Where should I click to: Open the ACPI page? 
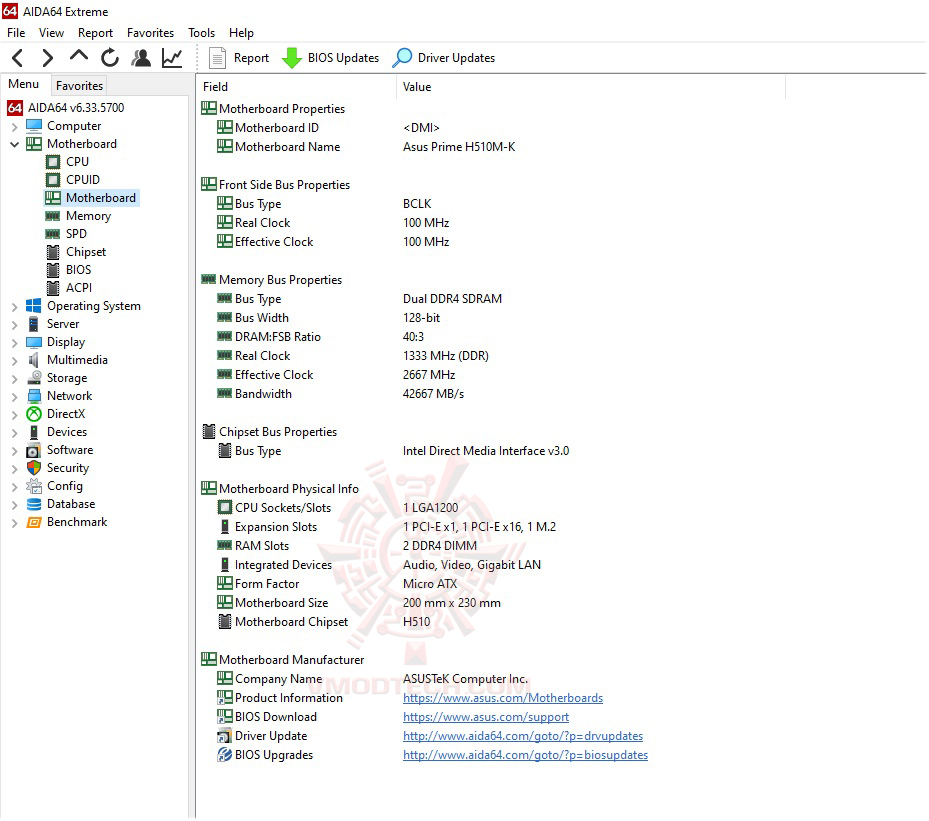pyautogui.click(x=69, y=288)
